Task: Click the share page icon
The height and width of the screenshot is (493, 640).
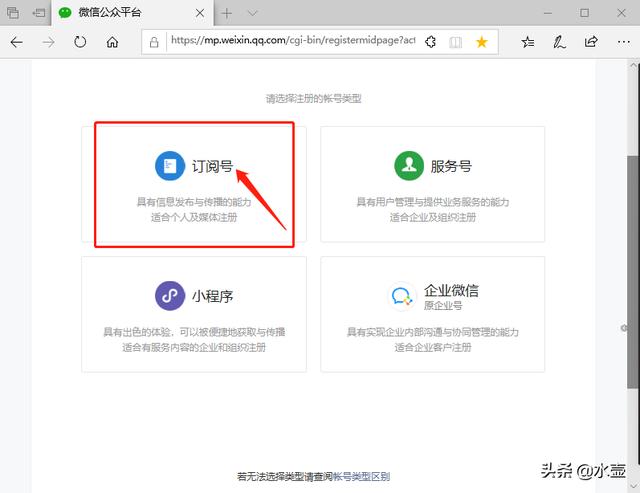Action: click(591, 42)
